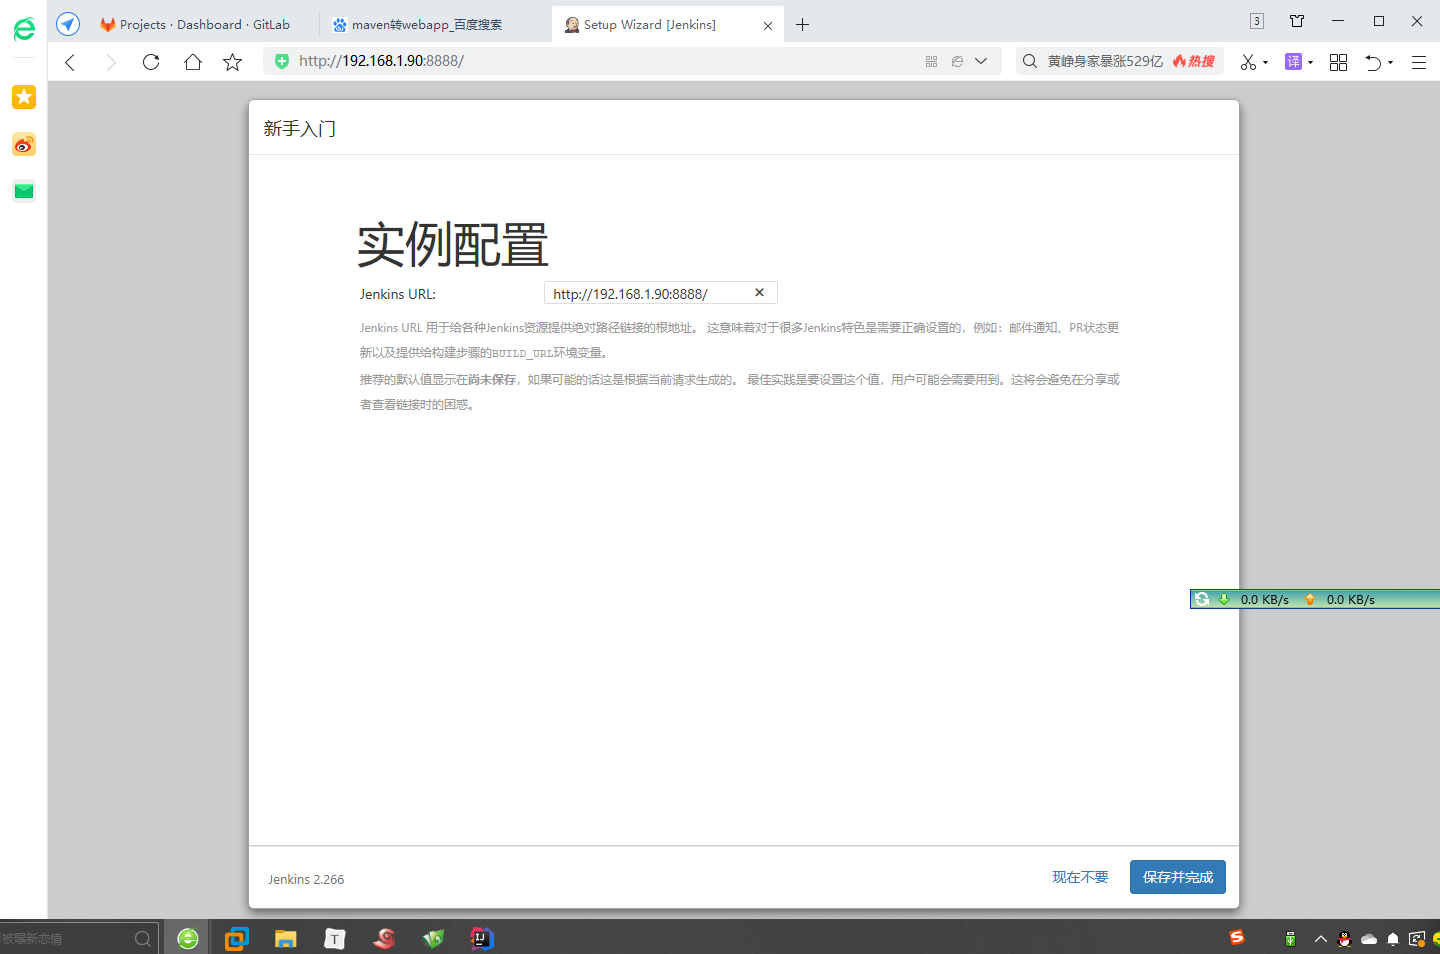Open Typora from taskbar
Image resolution: width=1440 pixels, height=954 pixels.
pyautogui.click(x=335, y=938)
